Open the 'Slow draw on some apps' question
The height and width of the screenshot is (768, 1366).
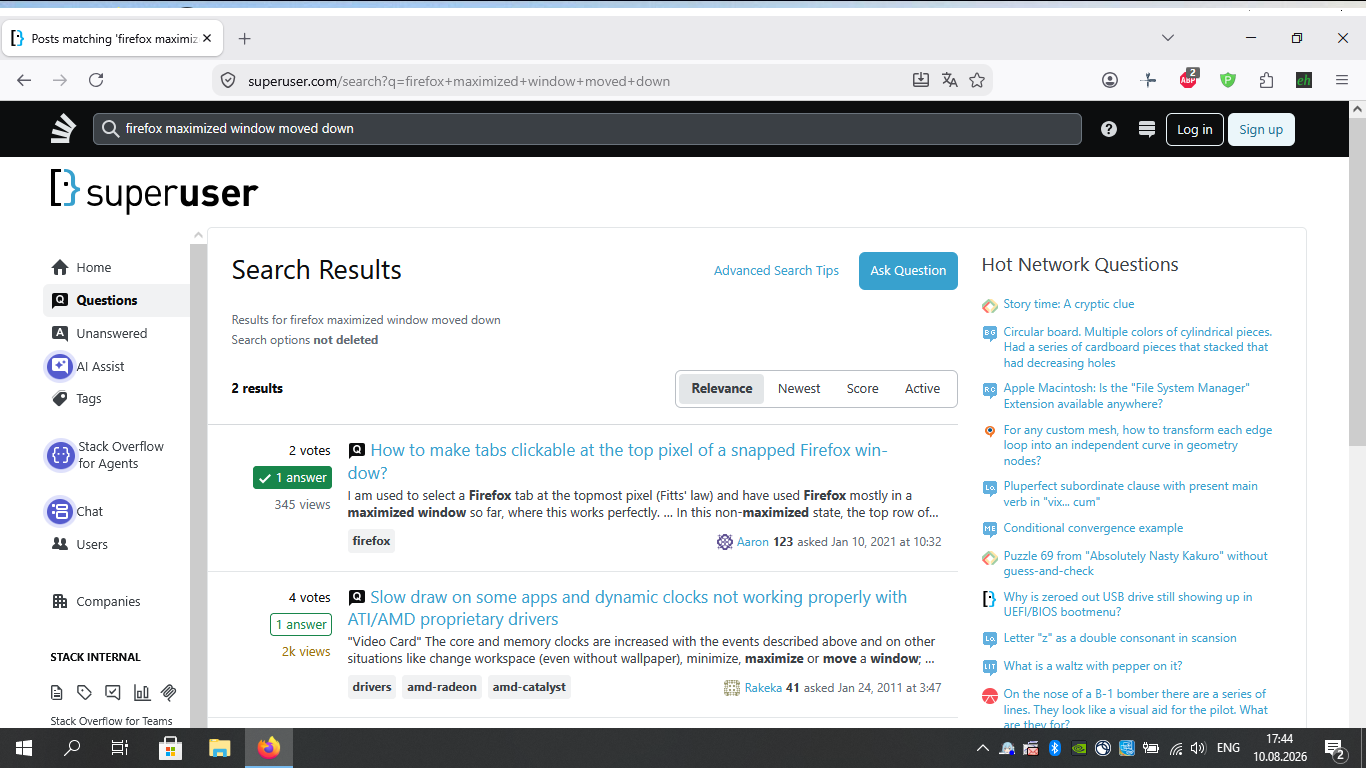[x=628, y=608]
